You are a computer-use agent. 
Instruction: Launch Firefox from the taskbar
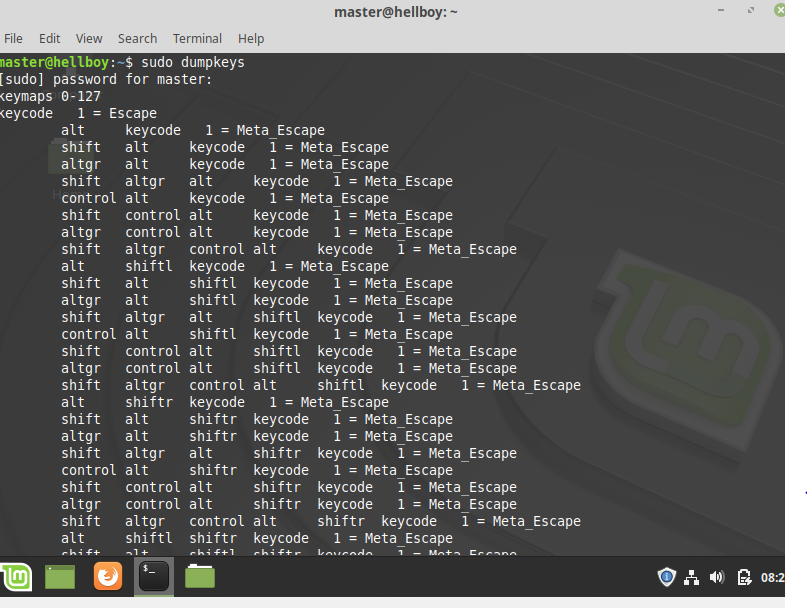coord(108,576)
